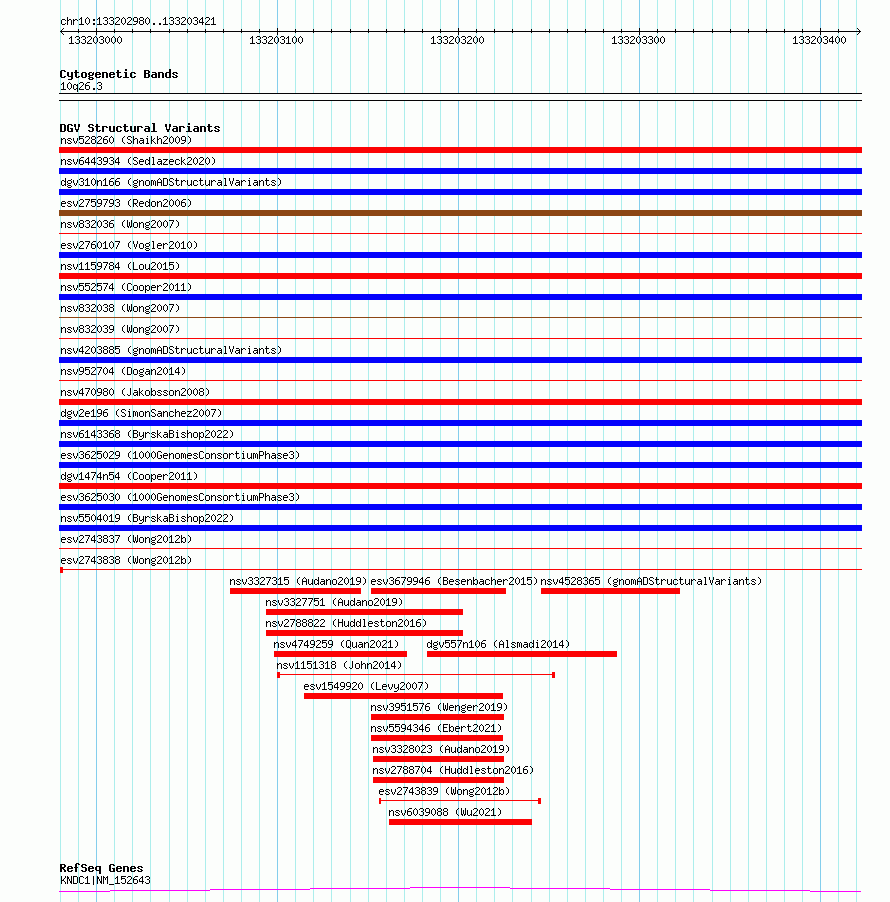The width and height of the screenshot is (890, 902).
Task: Open nsv3327751 (Audano2019) entry
Action: [x=334, y=602]
